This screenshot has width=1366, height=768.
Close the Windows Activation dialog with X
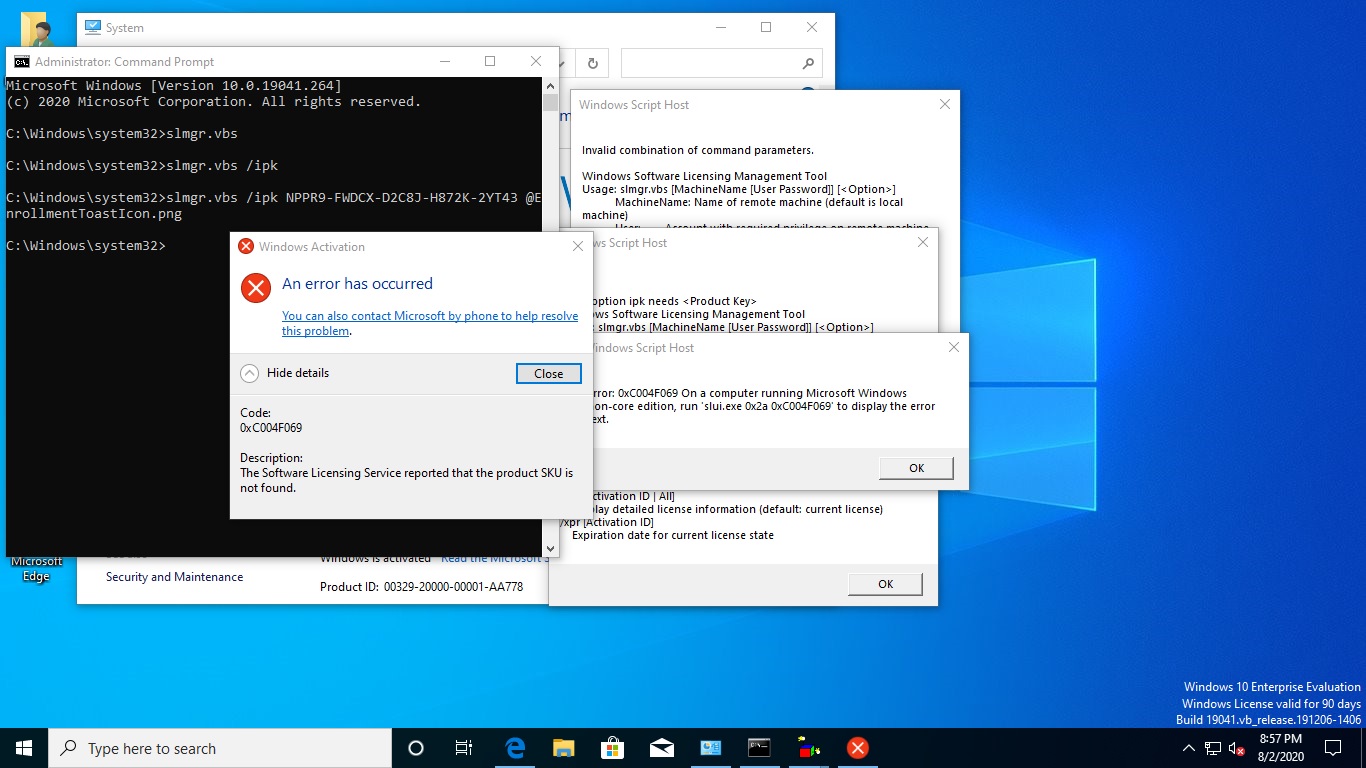coord(577,246)
